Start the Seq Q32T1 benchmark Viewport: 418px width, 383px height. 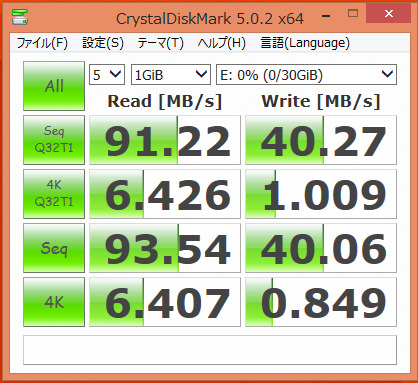tap(54, 140)
